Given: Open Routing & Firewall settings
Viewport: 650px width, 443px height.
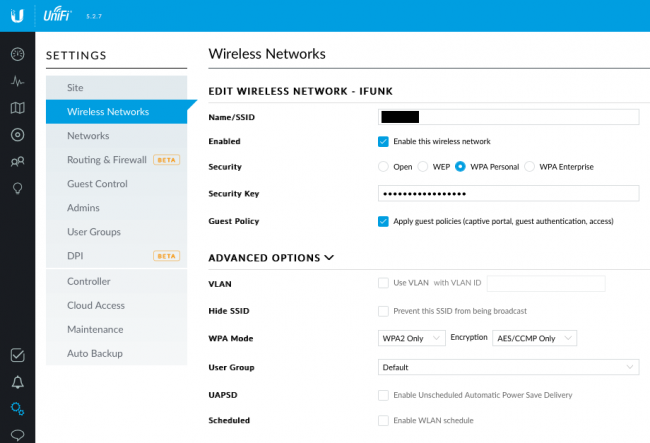Looking at the screenshot, I should point(116,160).
